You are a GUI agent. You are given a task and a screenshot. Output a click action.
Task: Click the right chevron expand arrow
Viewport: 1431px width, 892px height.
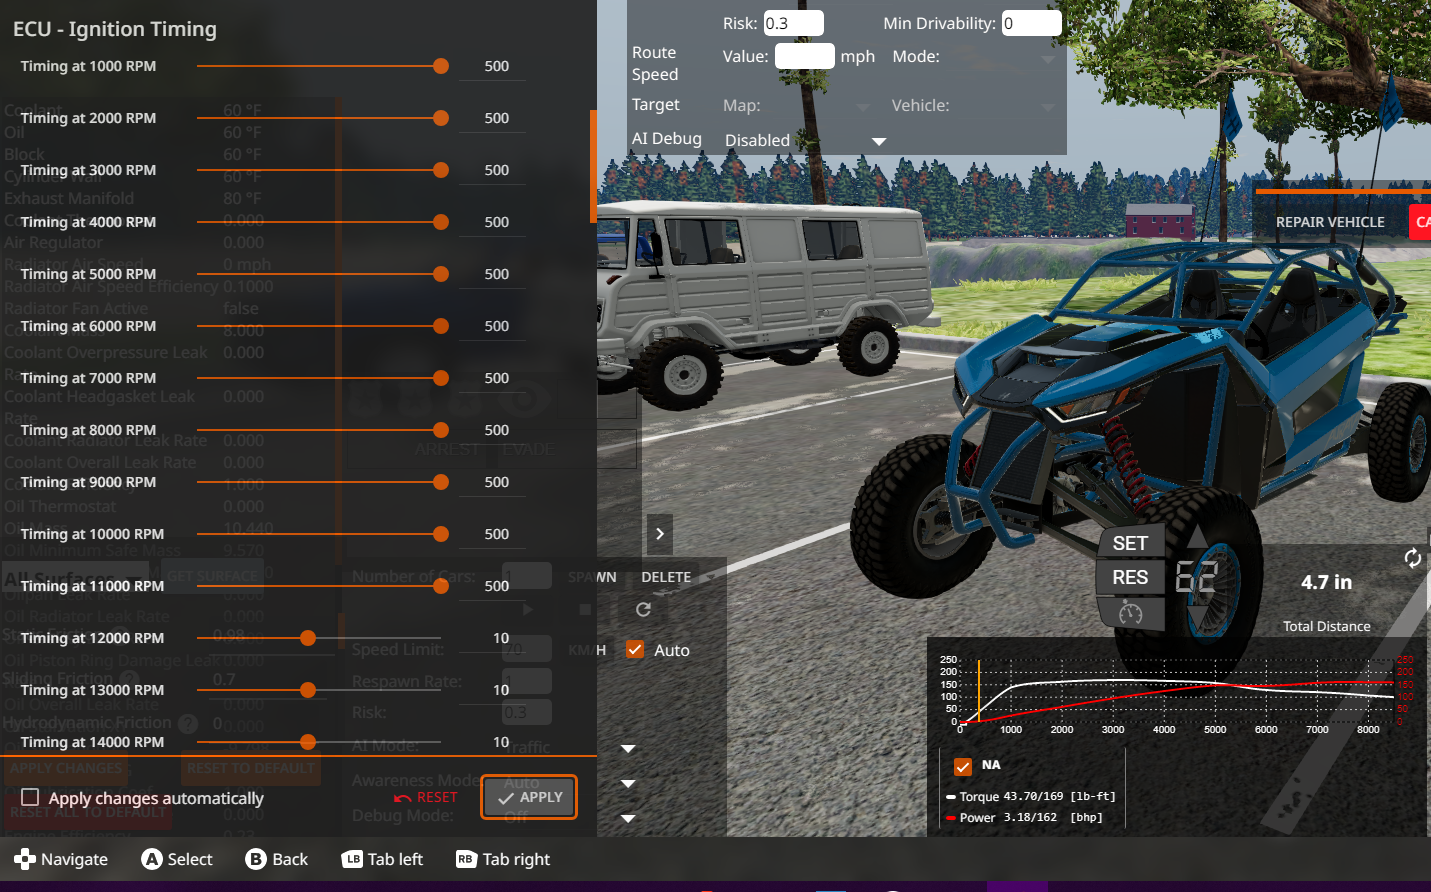pos(659,534)
